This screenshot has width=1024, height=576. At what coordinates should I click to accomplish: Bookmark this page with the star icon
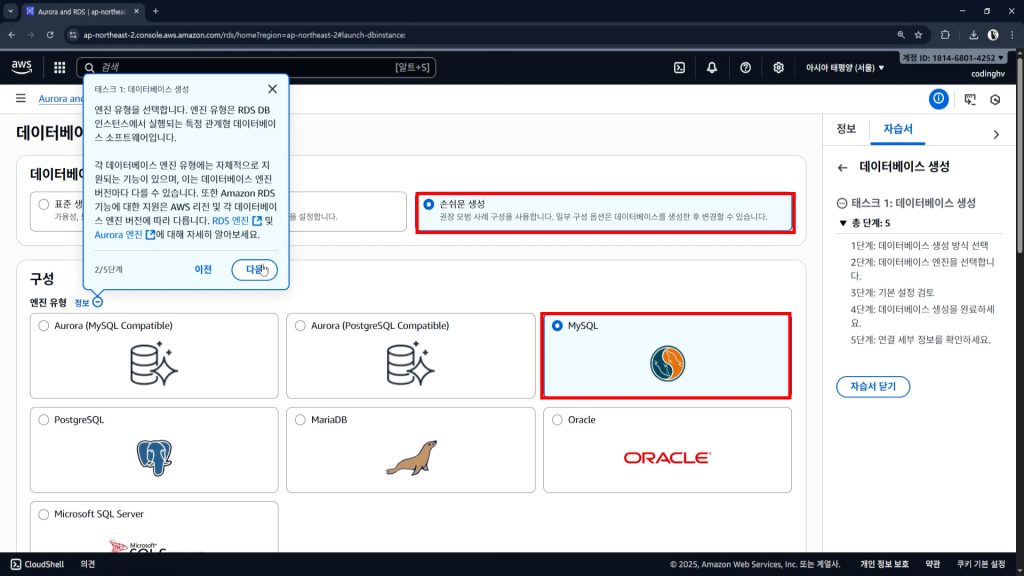pos(918,35)
